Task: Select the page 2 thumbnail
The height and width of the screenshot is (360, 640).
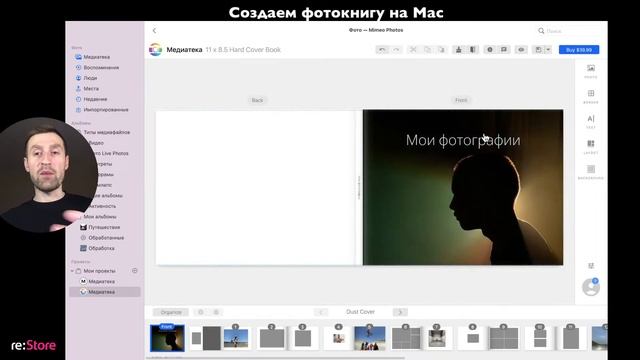Action: point(272,338)
